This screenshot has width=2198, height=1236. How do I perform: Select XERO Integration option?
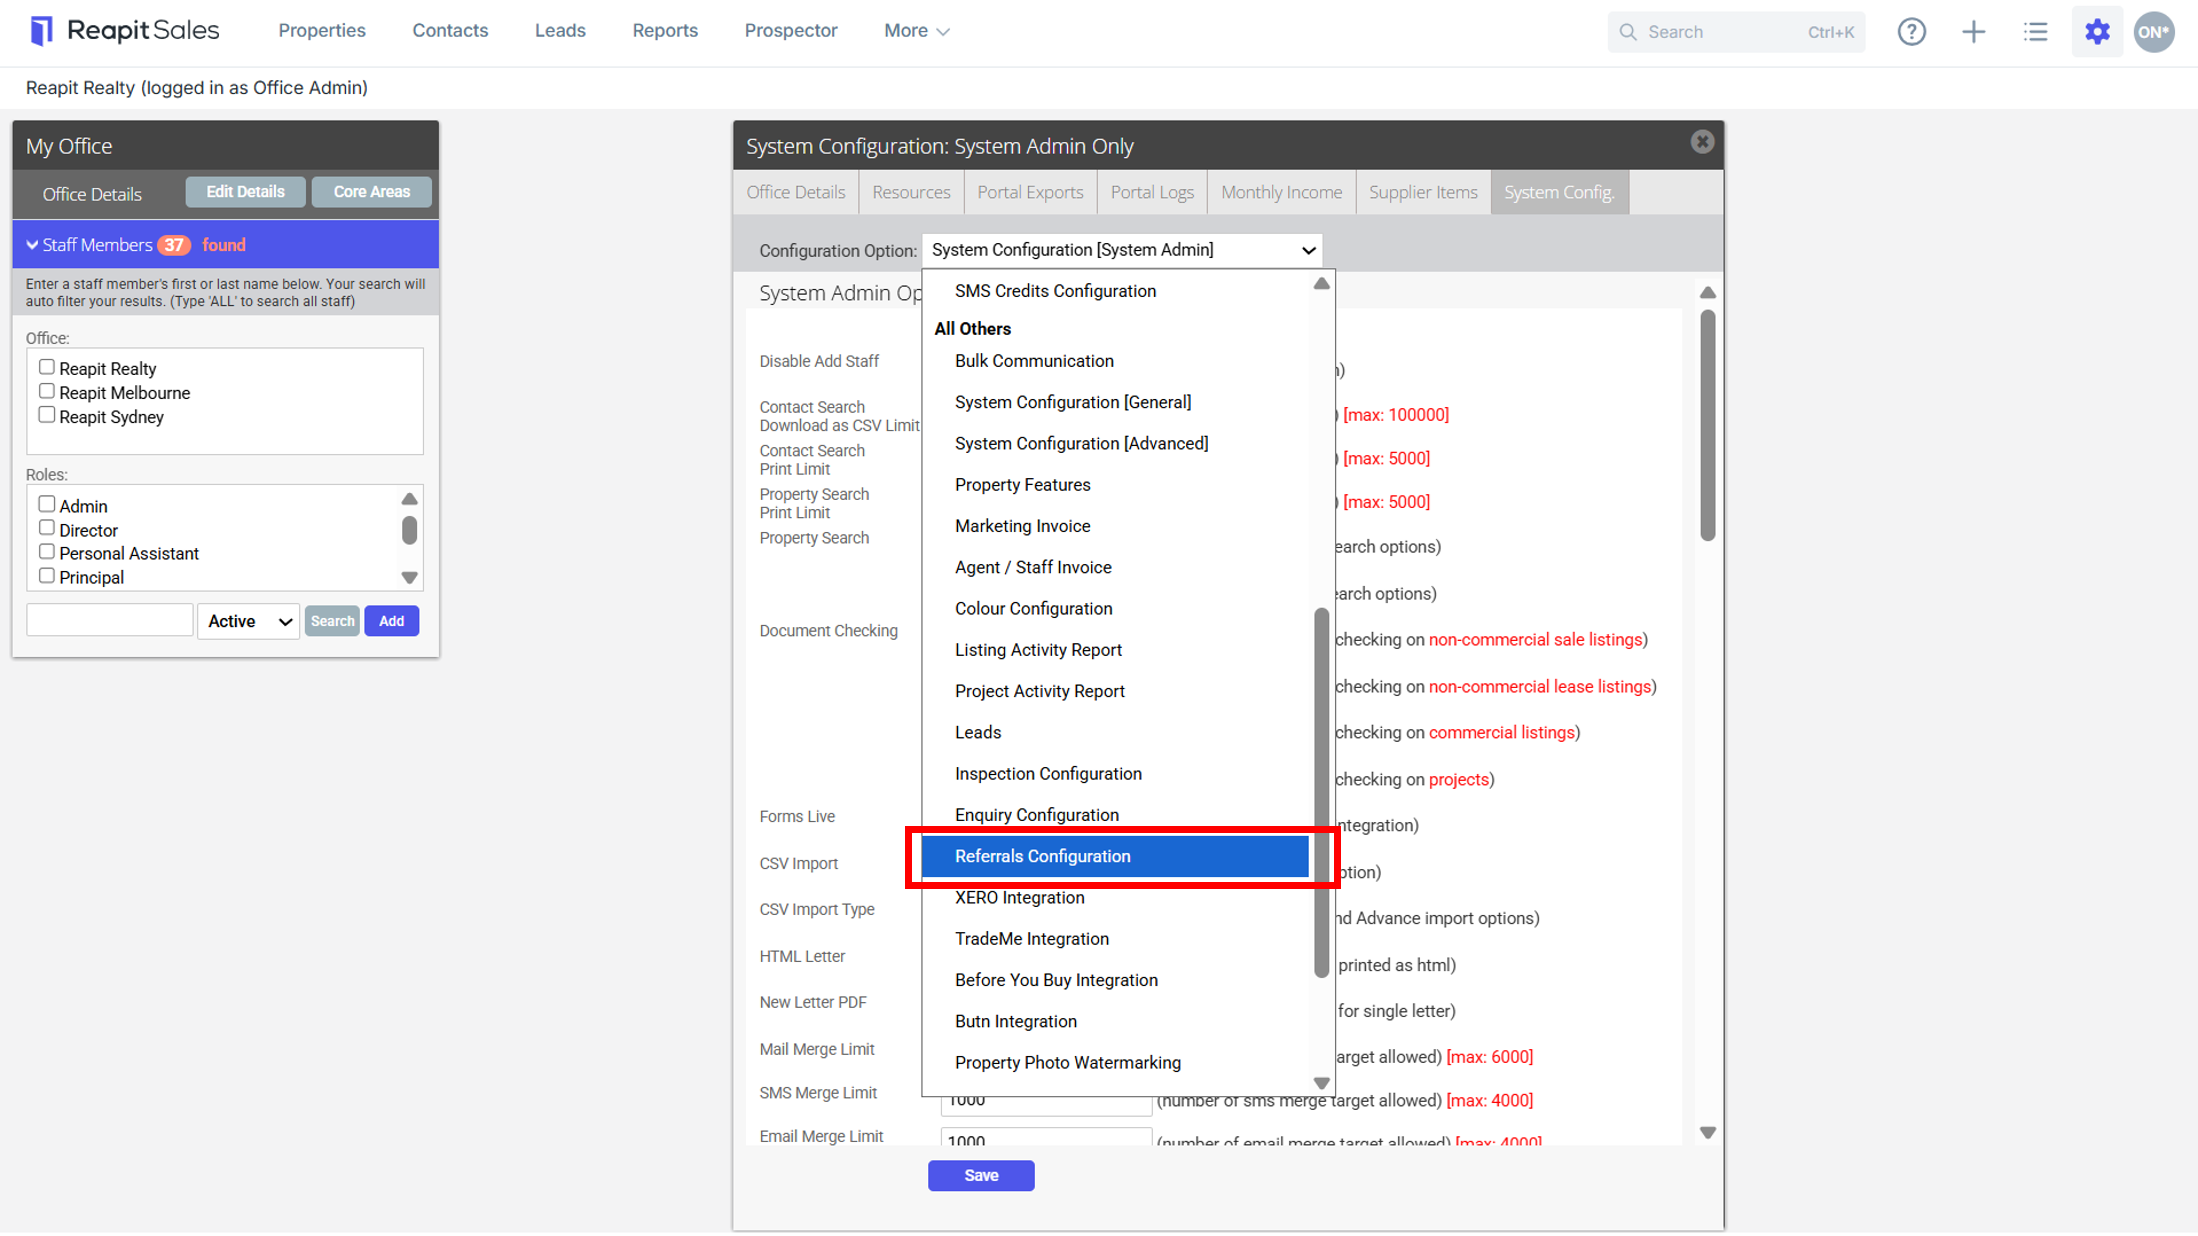coord(1114,898)
